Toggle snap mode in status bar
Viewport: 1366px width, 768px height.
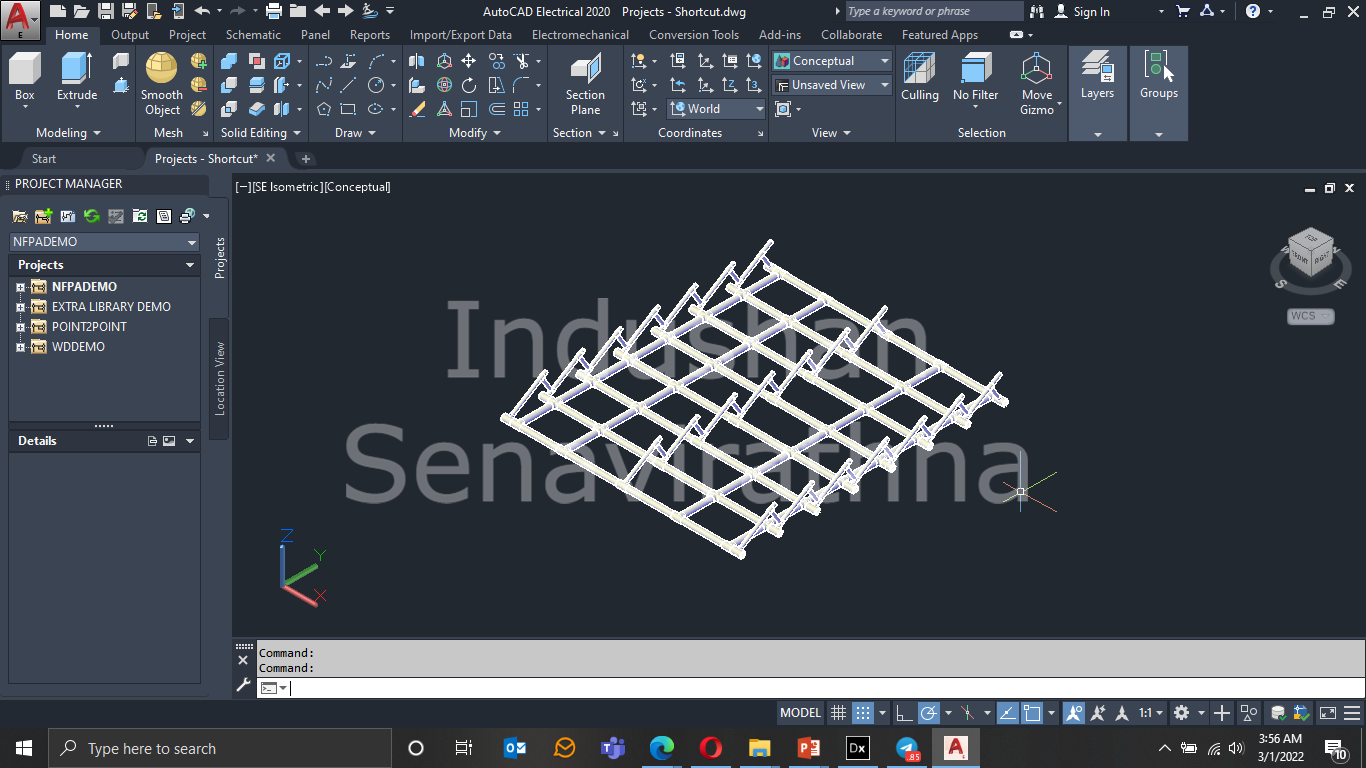coord(863,713)
